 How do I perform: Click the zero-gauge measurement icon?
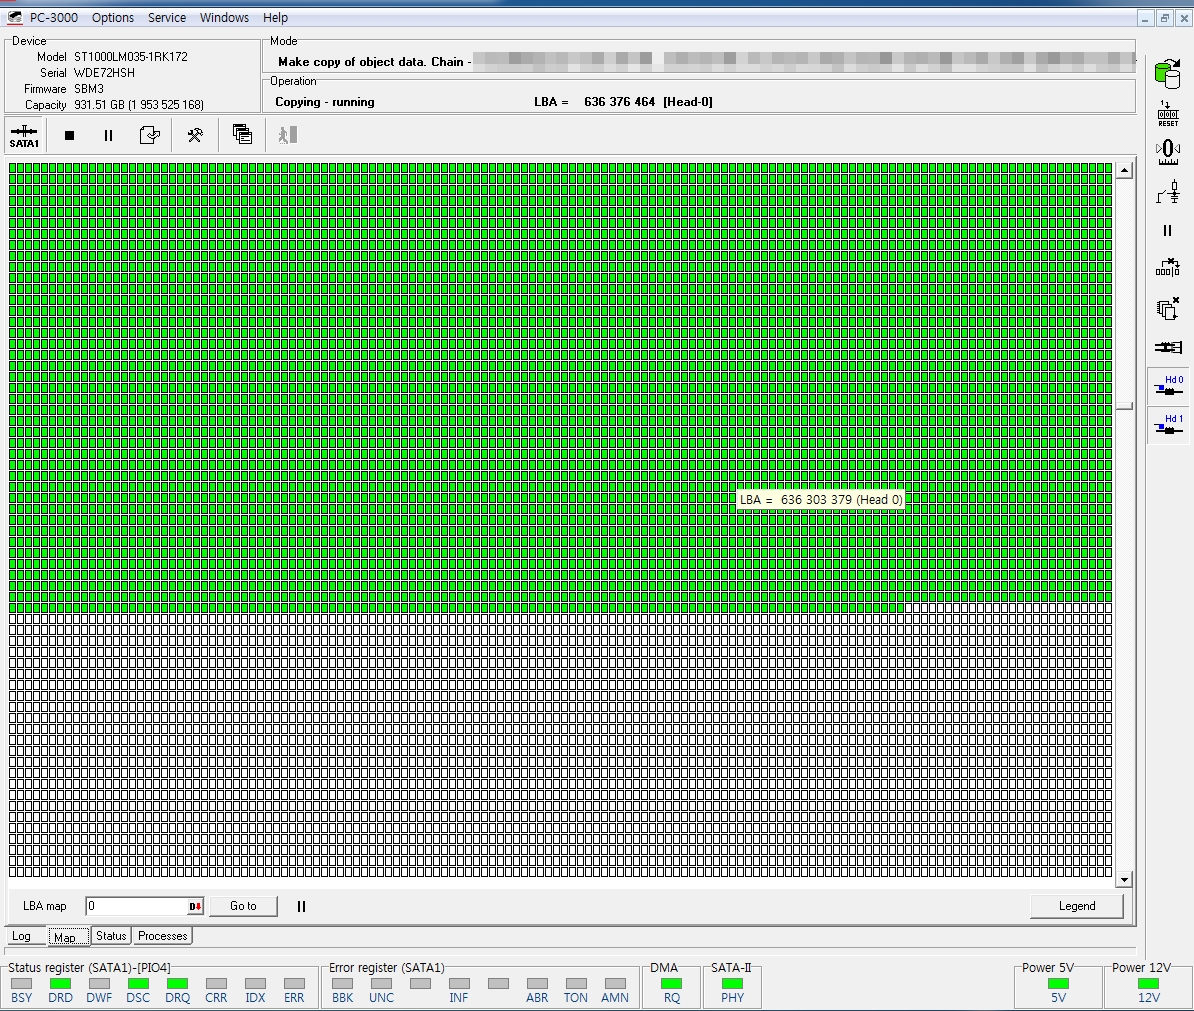click(1168, 152)
